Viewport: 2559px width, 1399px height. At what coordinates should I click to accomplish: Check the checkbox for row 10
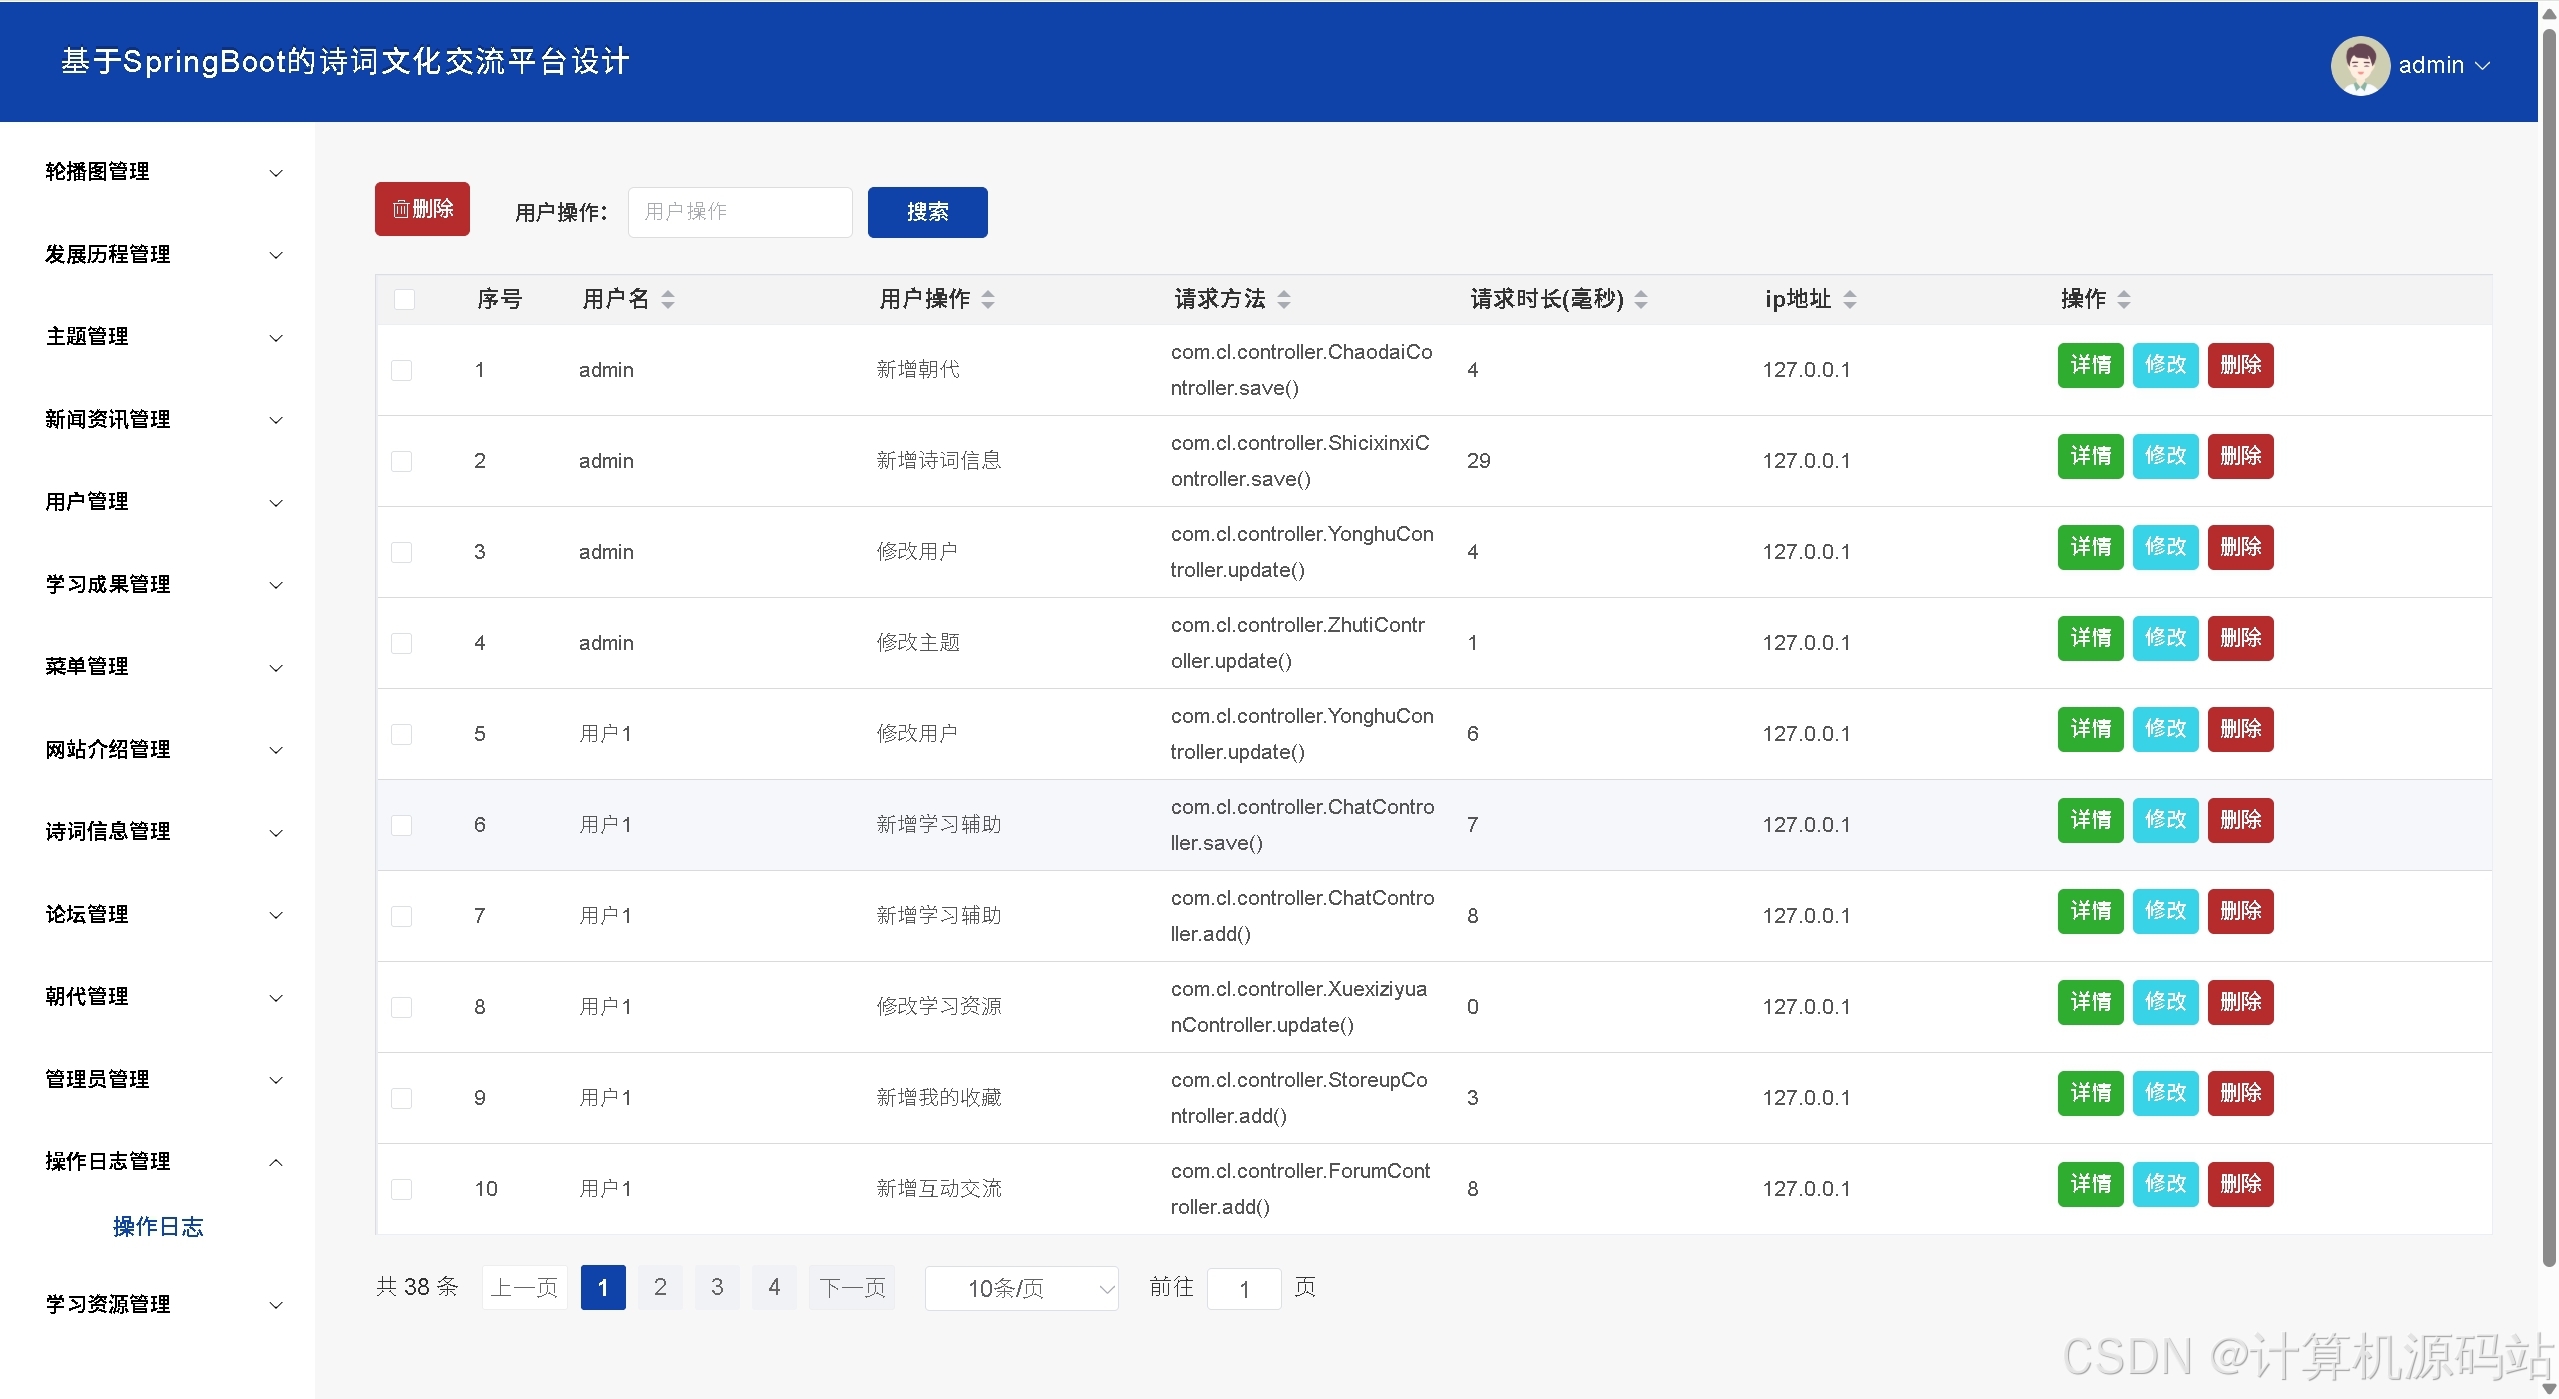(402, 1189)
